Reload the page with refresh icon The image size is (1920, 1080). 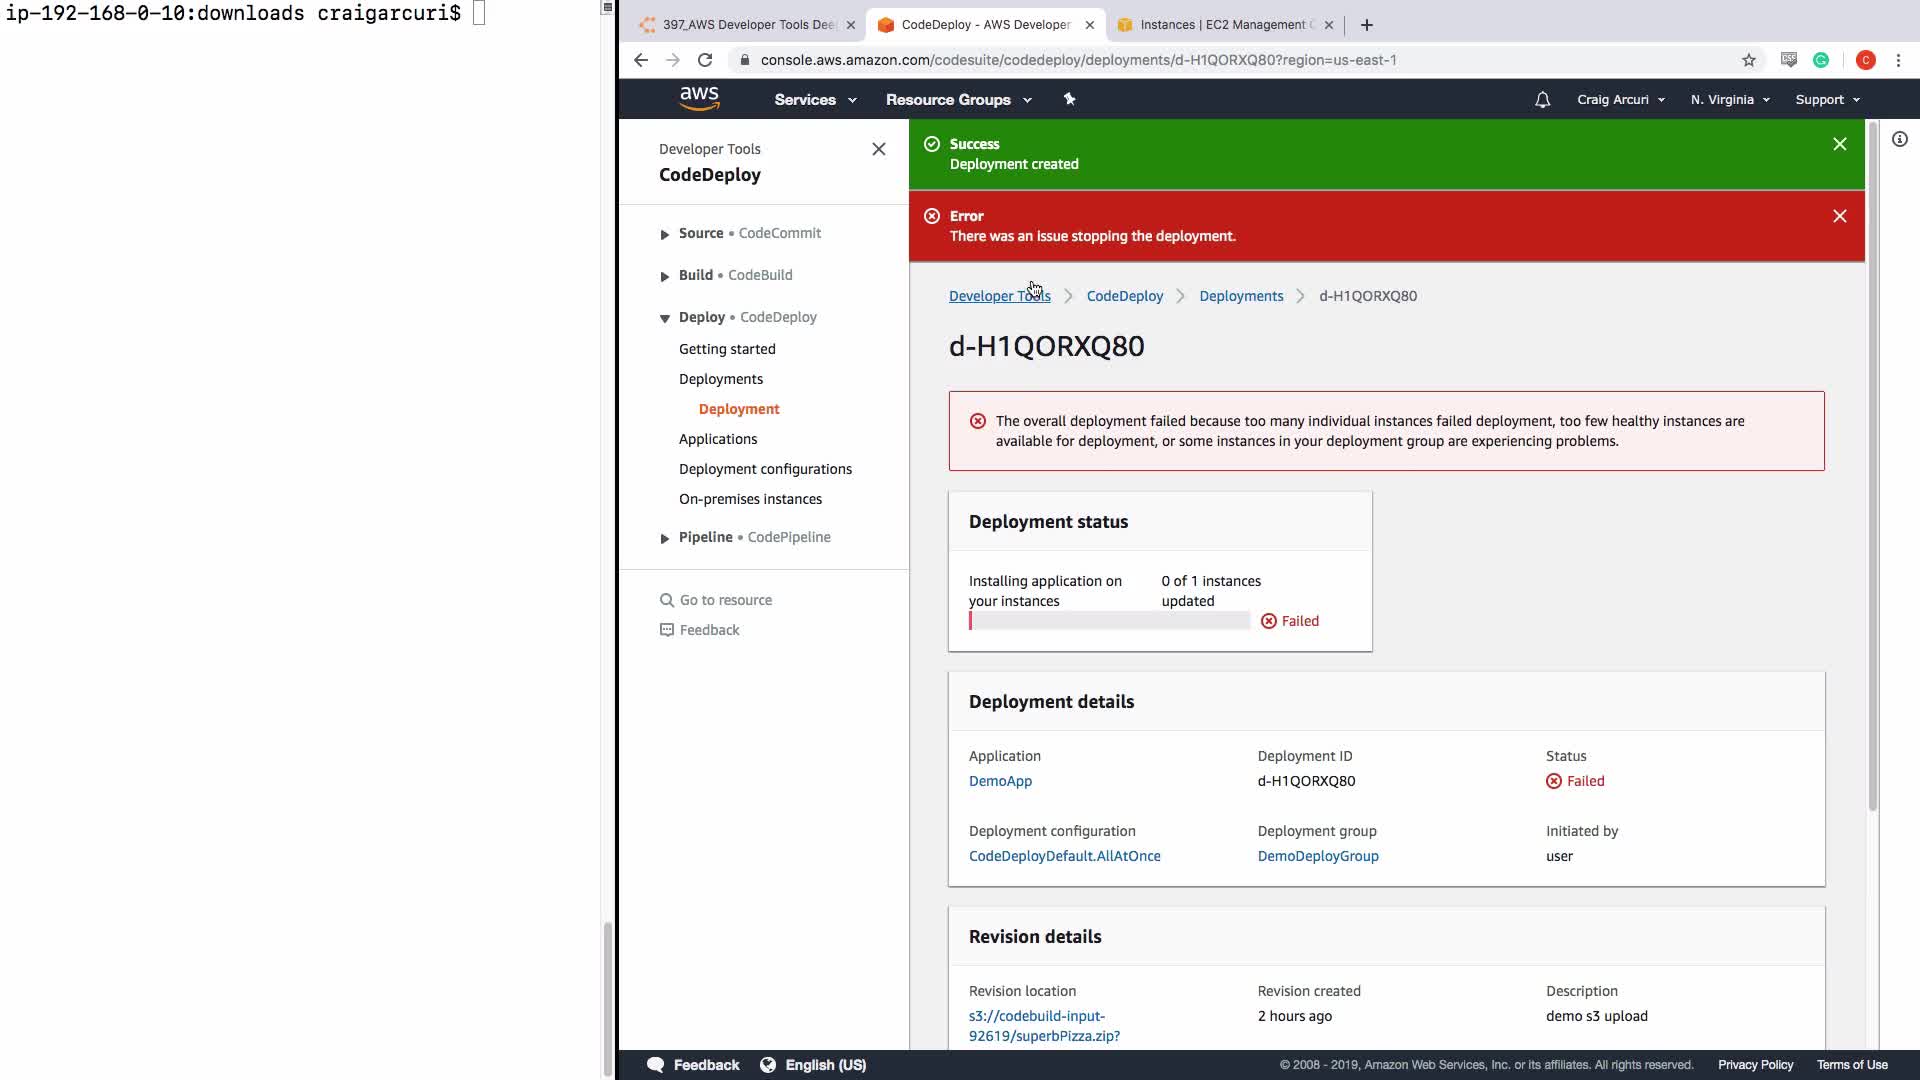[x=705, y=60]
